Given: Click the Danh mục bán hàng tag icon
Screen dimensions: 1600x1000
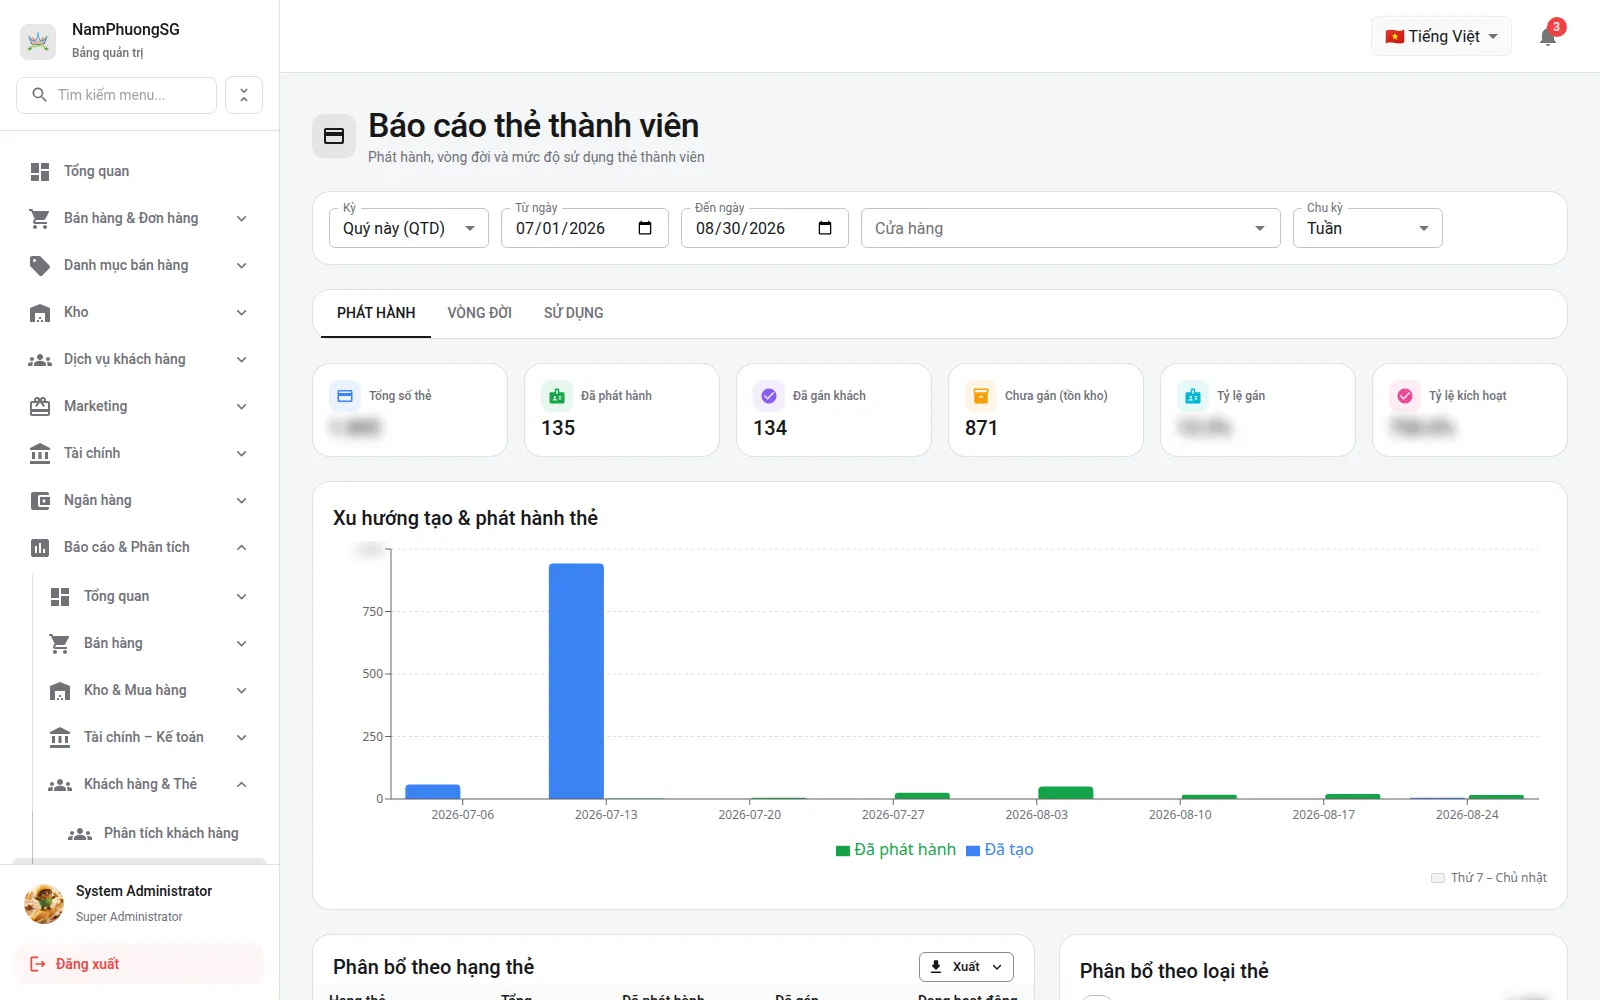Looking at the screenshot, I should tap(40, 266).
